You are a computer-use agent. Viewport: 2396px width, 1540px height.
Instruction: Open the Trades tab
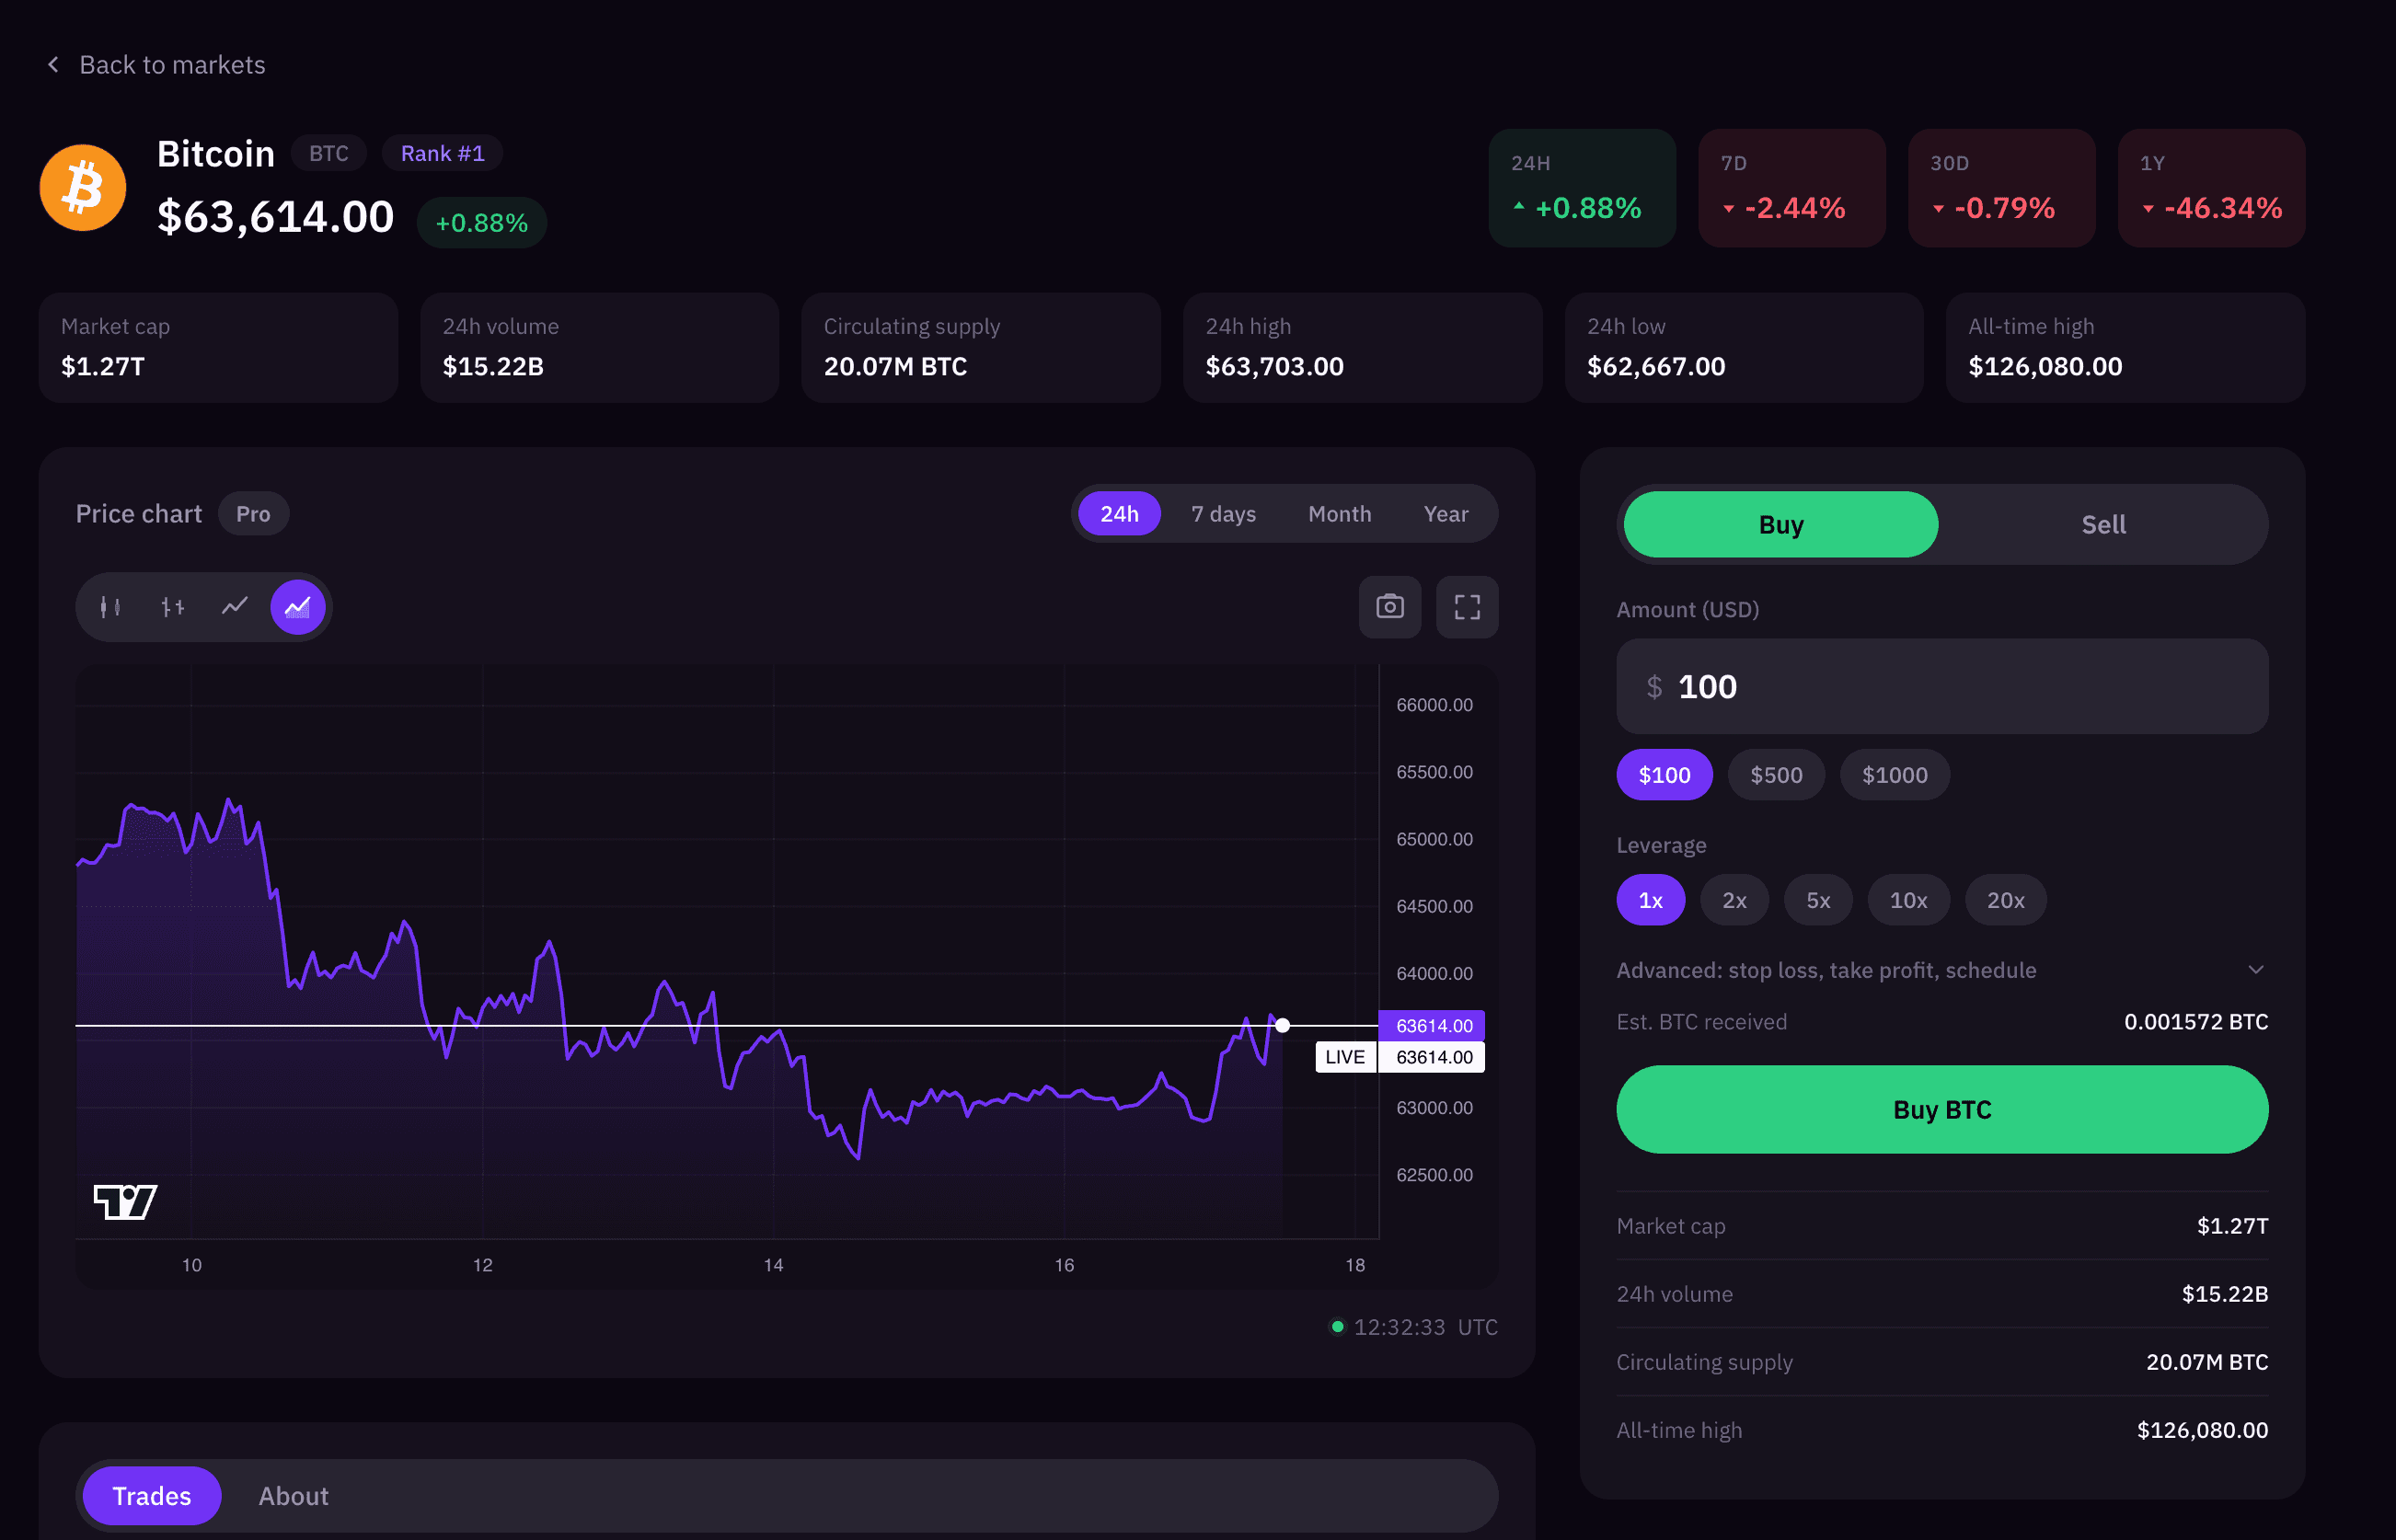pos(152,1496)
